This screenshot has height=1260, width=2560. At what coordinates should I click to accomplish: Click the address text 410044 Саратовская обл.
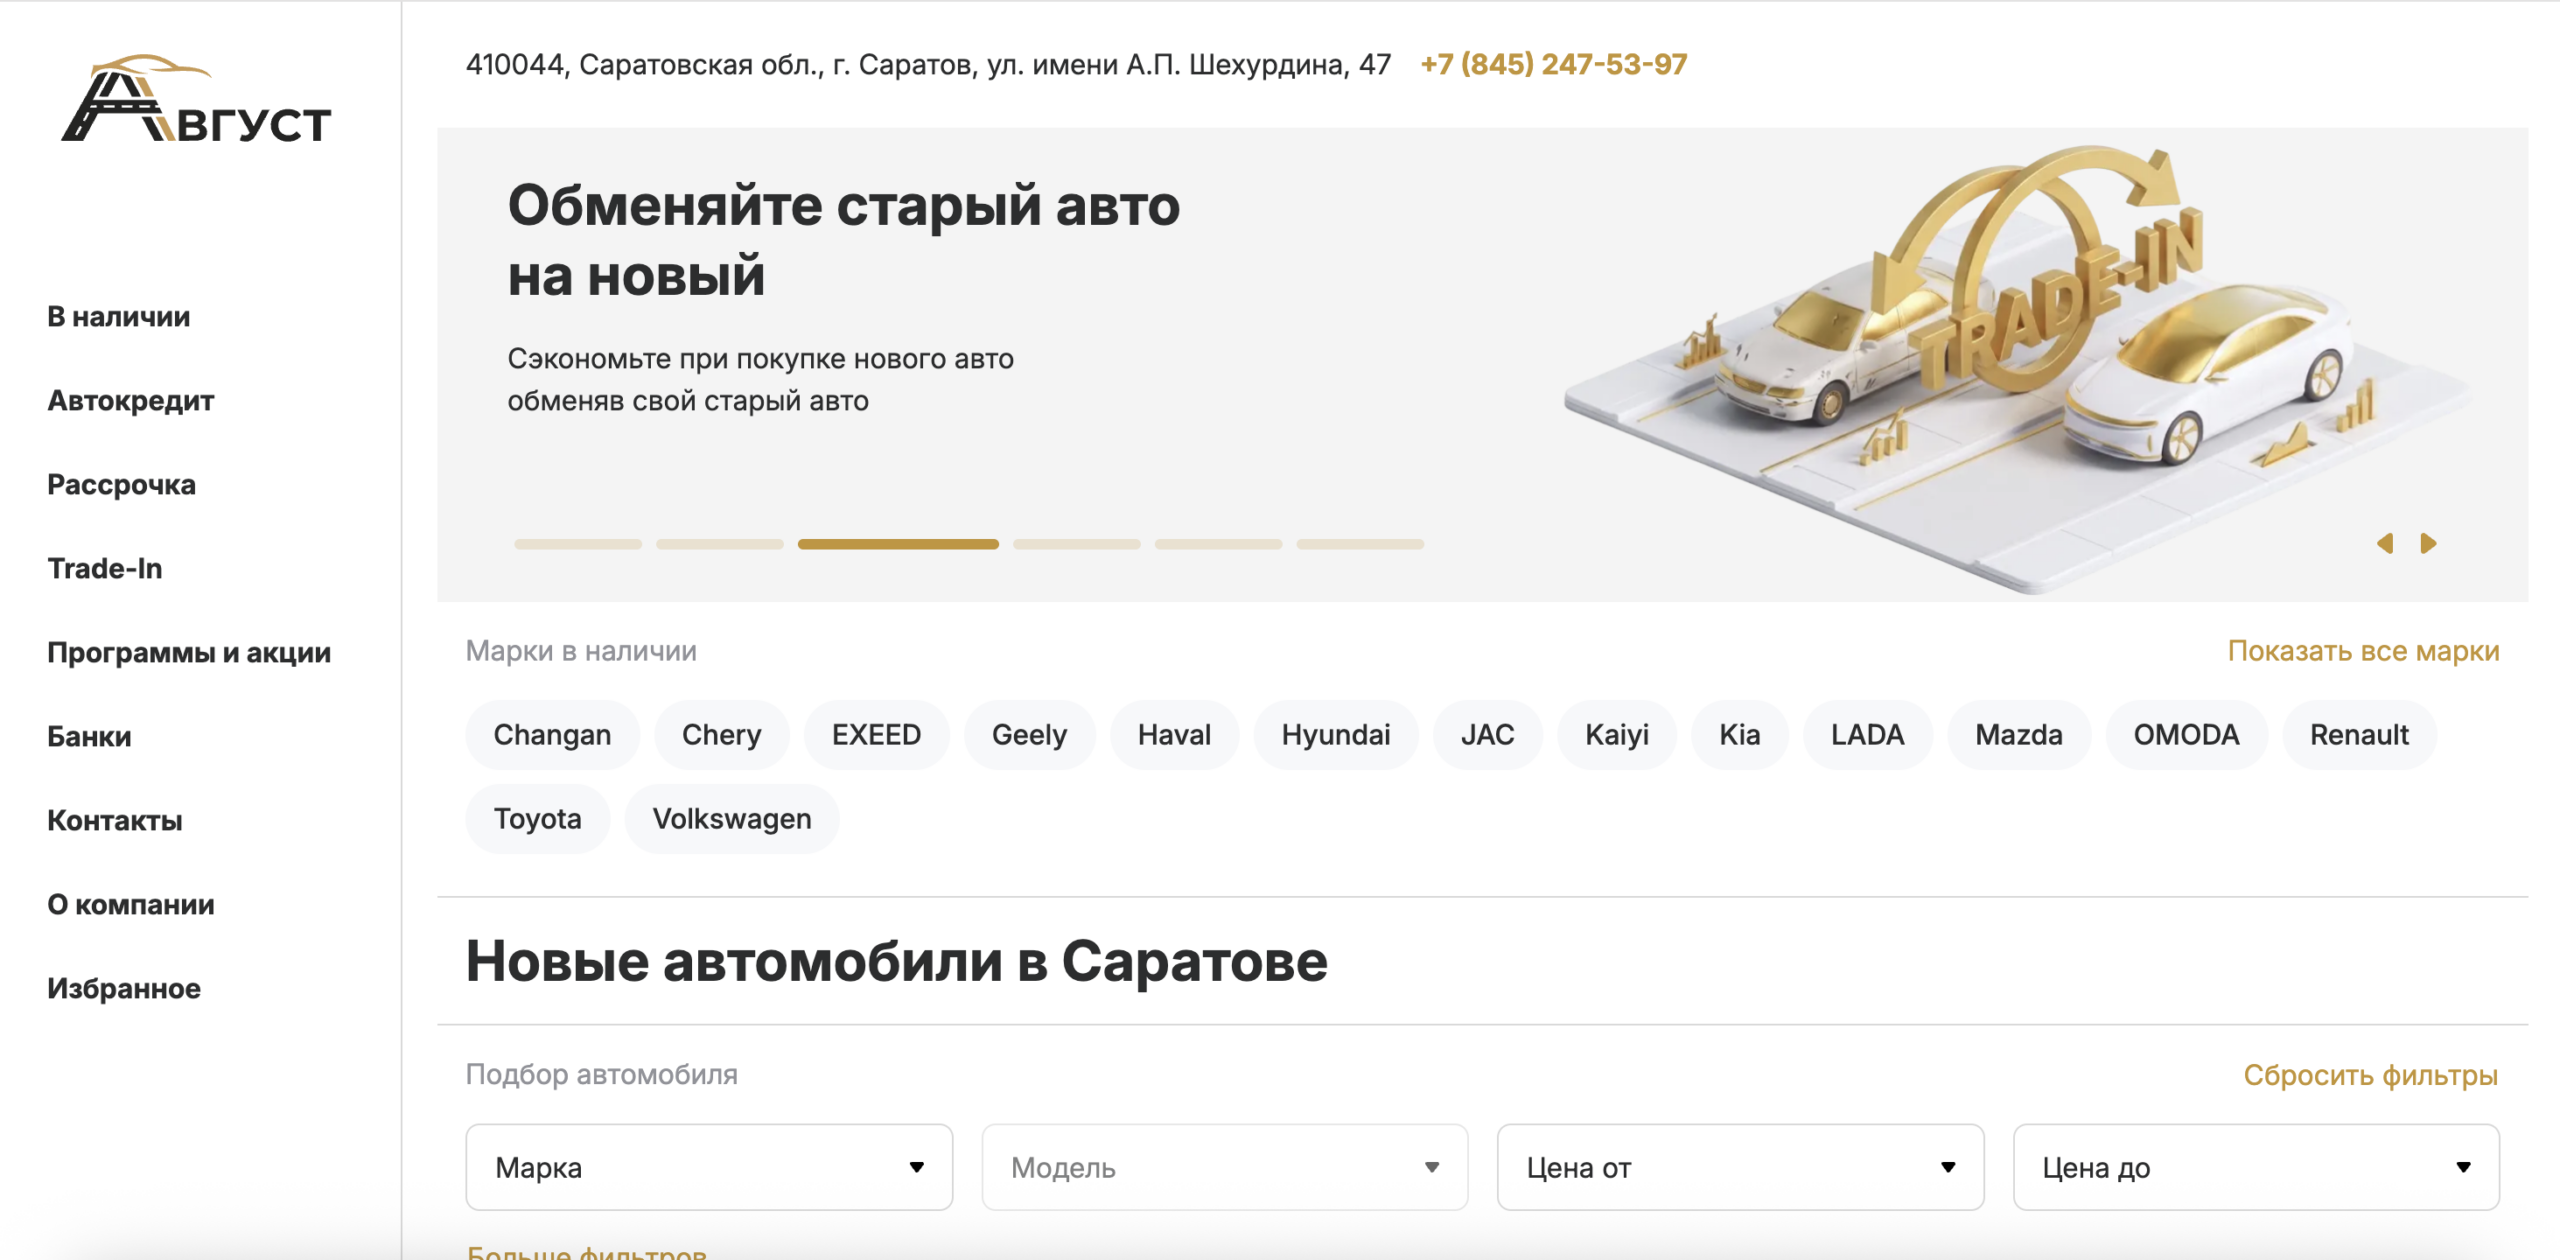tap(928, 64)
